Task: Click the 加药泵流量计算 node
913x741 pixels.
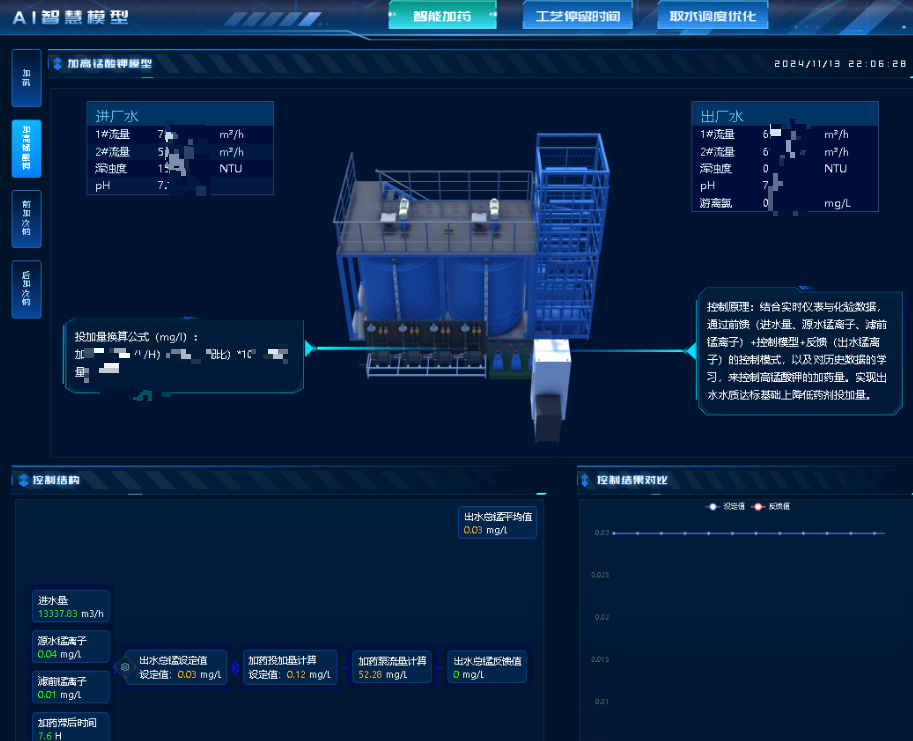Action: (x=392, y=667)
